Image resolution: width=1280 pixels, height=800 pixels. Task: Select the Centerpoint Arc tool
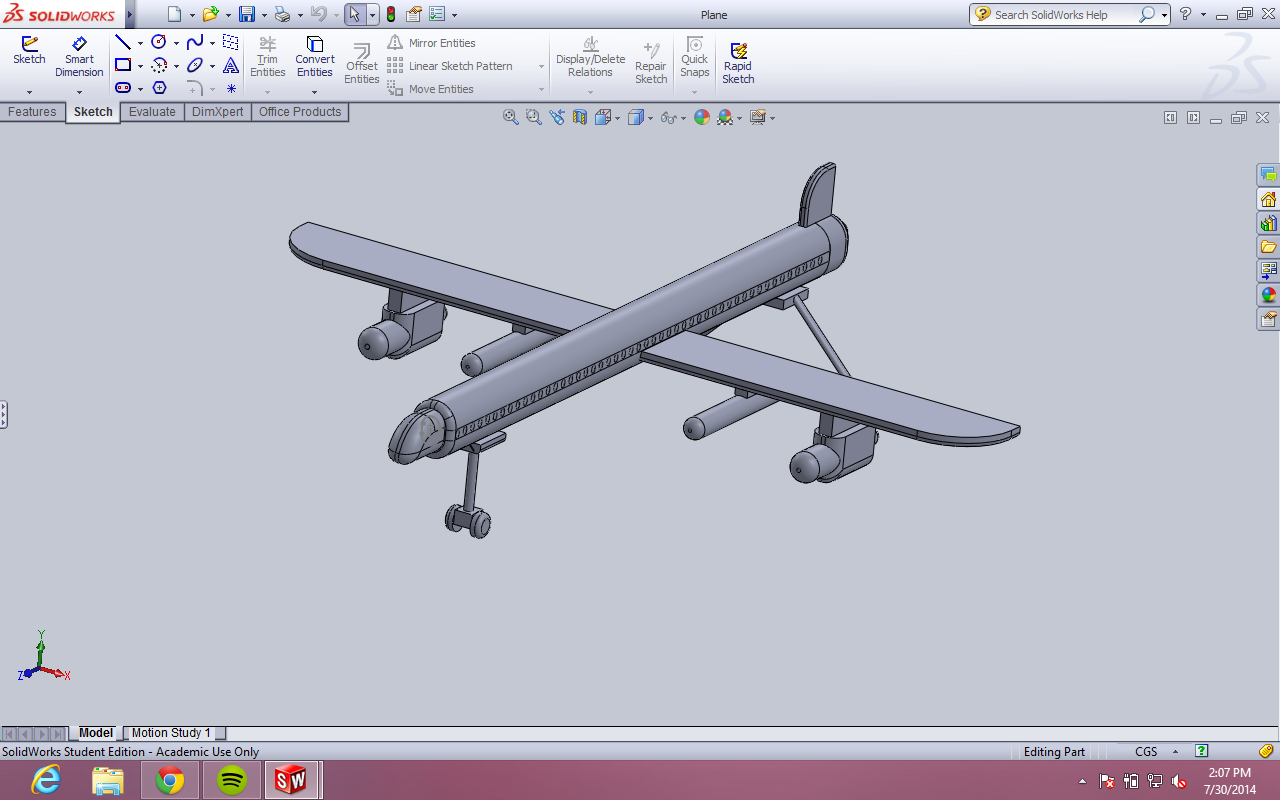pos(159,65)
